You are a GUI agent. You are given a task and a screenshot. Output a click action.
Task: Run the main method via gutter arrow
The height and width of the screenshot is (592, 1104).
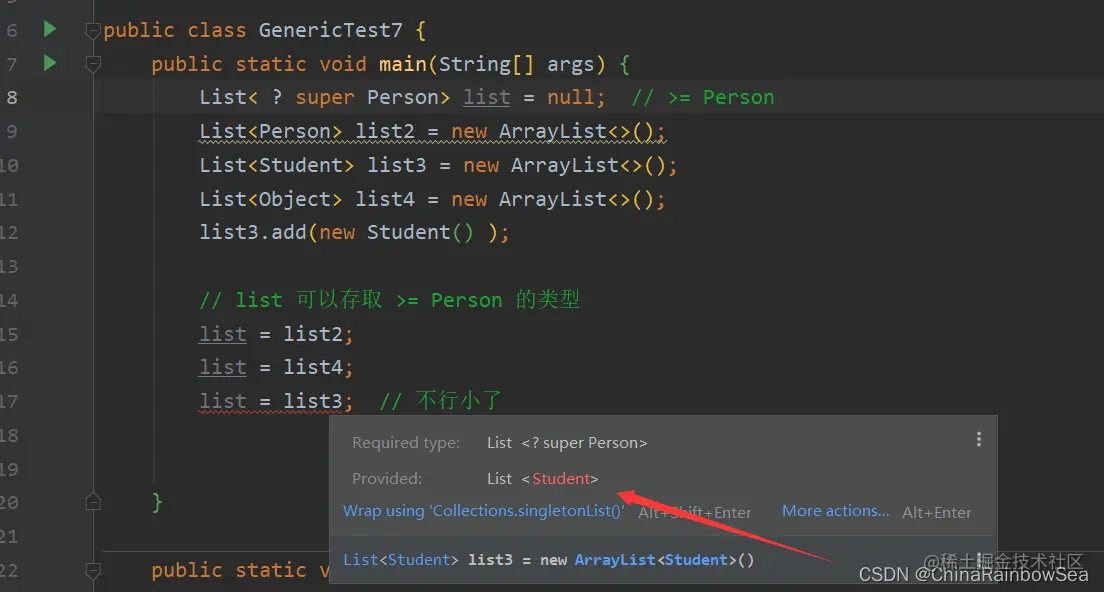[x=49, y=63]
